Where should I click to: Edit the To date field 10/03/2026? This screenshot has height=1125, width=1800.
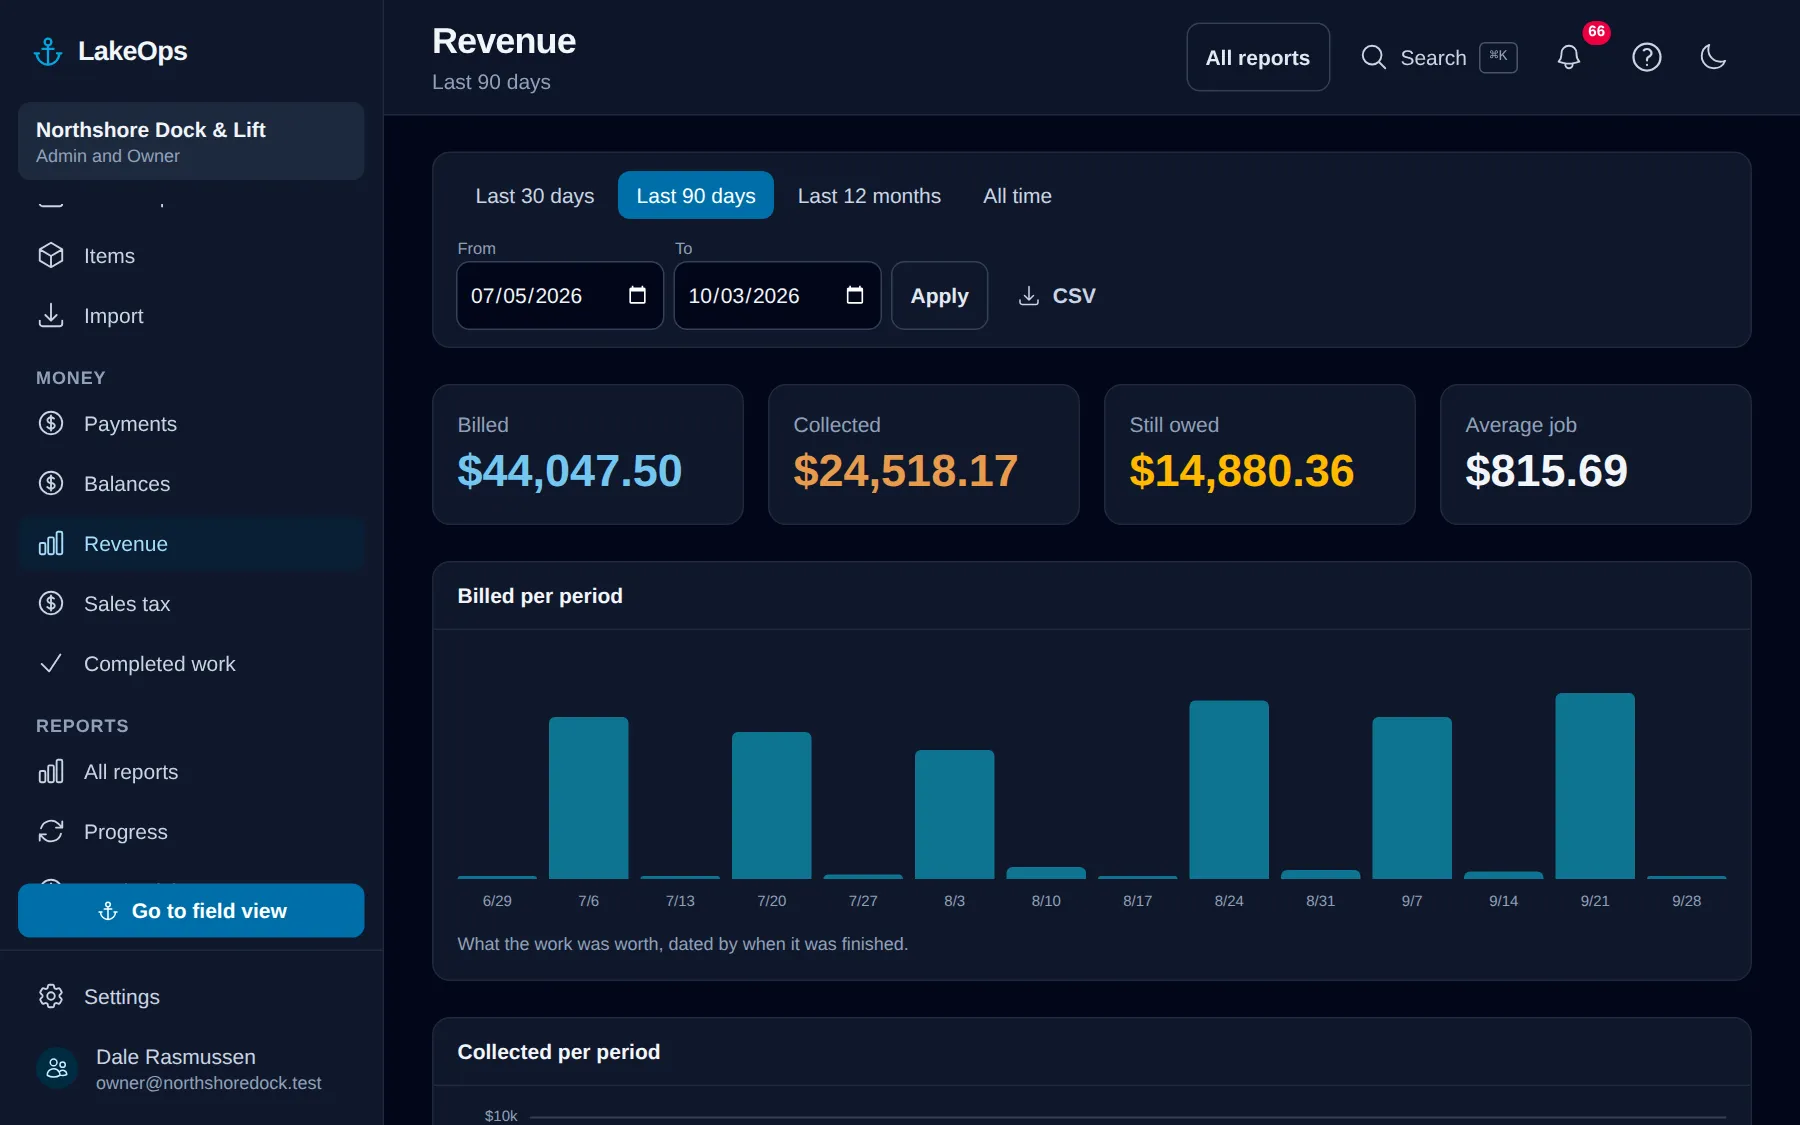[x=777, y=296]
